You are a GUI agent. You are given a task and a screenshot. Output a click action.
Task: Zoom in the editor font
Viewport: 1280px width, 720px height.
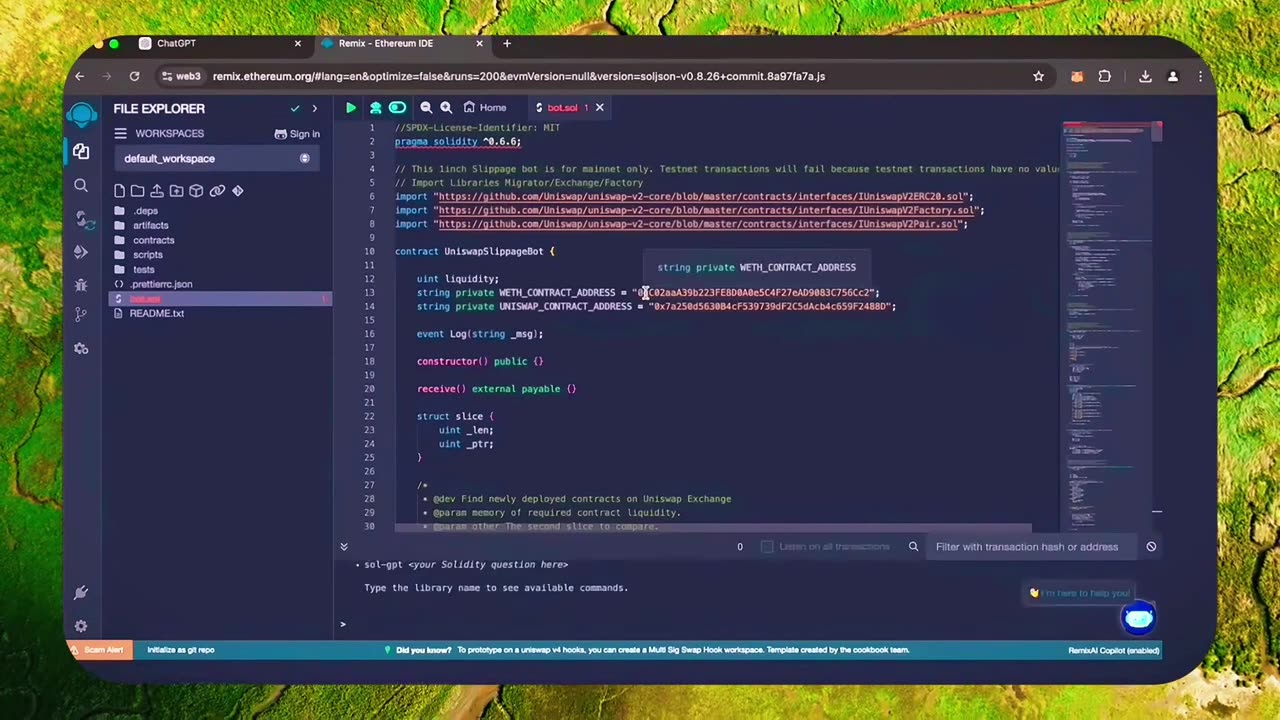coord(446,107)
